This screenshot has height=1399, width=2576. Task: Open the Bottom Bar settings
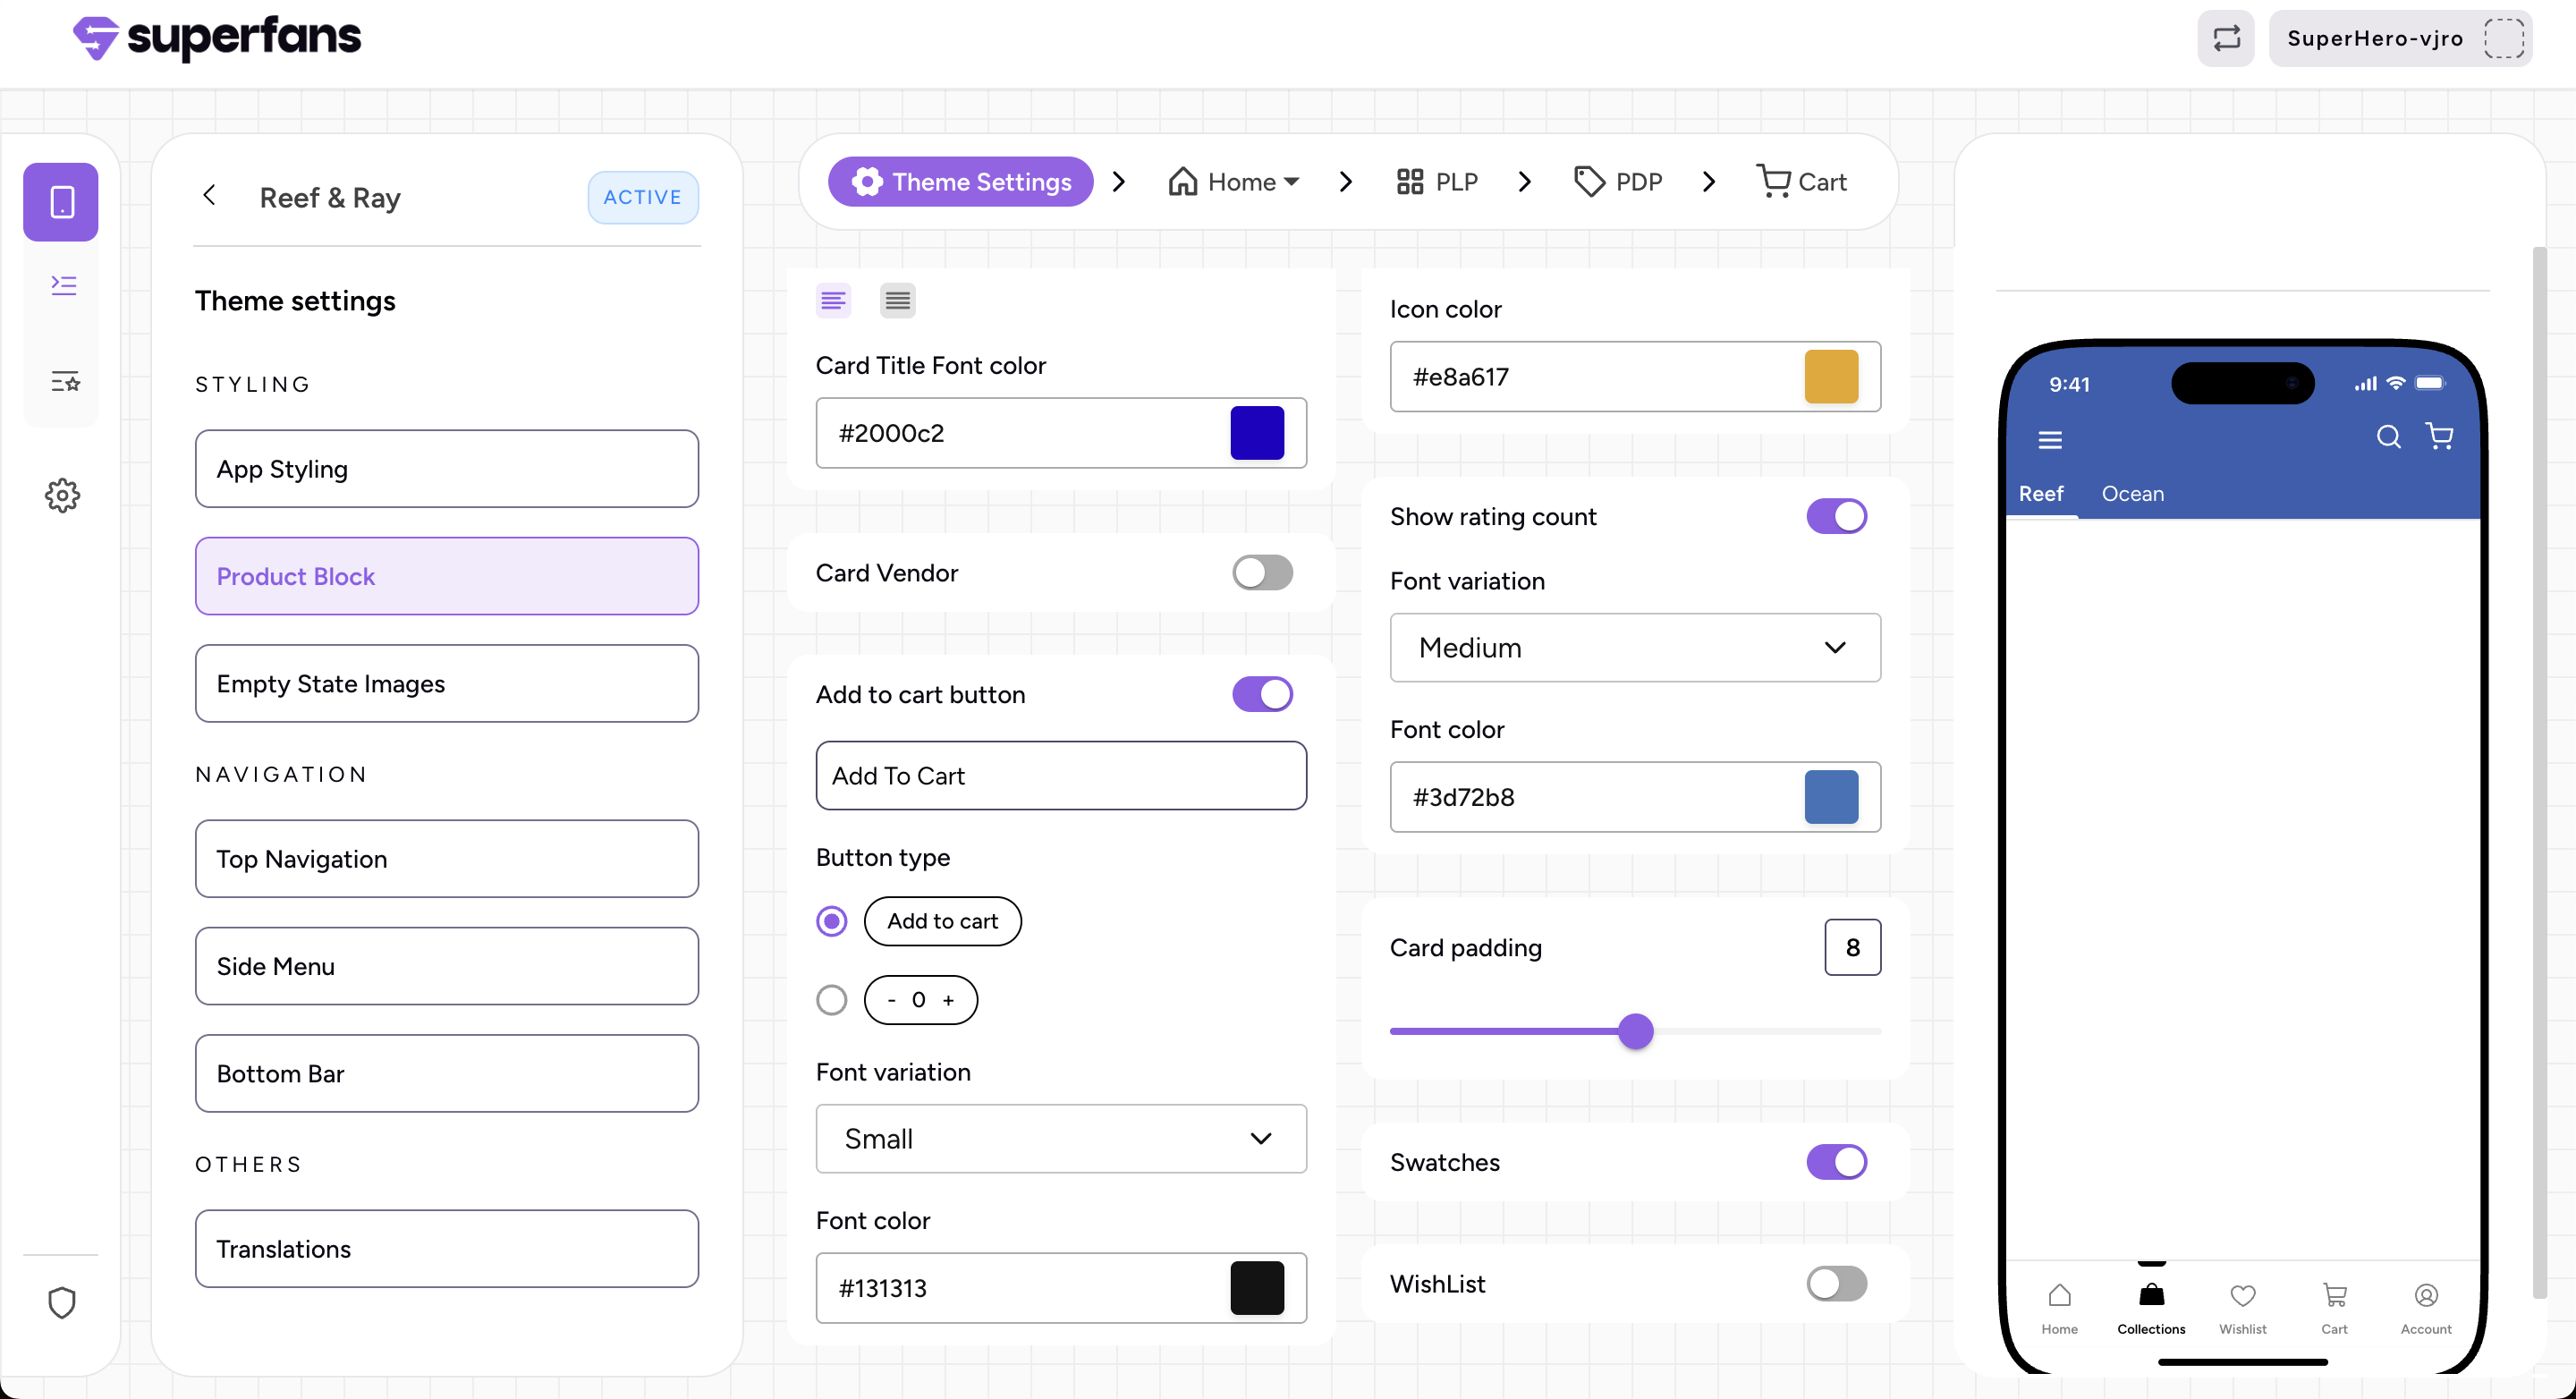point(446,1073)
